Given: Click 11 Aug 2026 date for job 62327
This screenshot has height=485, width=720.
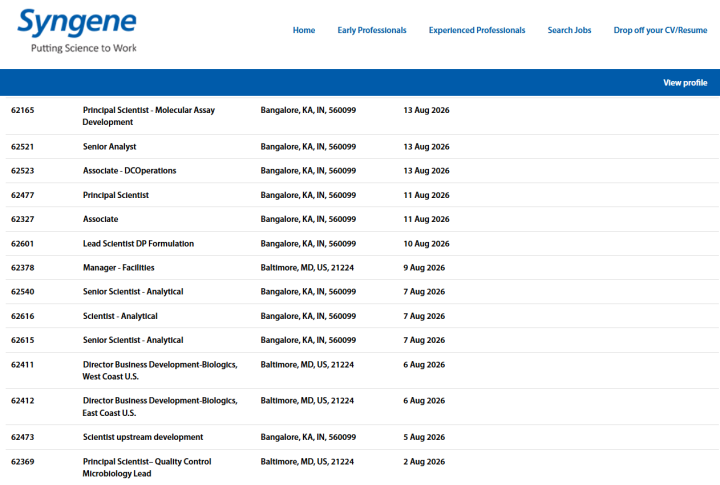Looking at the screenshot, I should 427,219.
